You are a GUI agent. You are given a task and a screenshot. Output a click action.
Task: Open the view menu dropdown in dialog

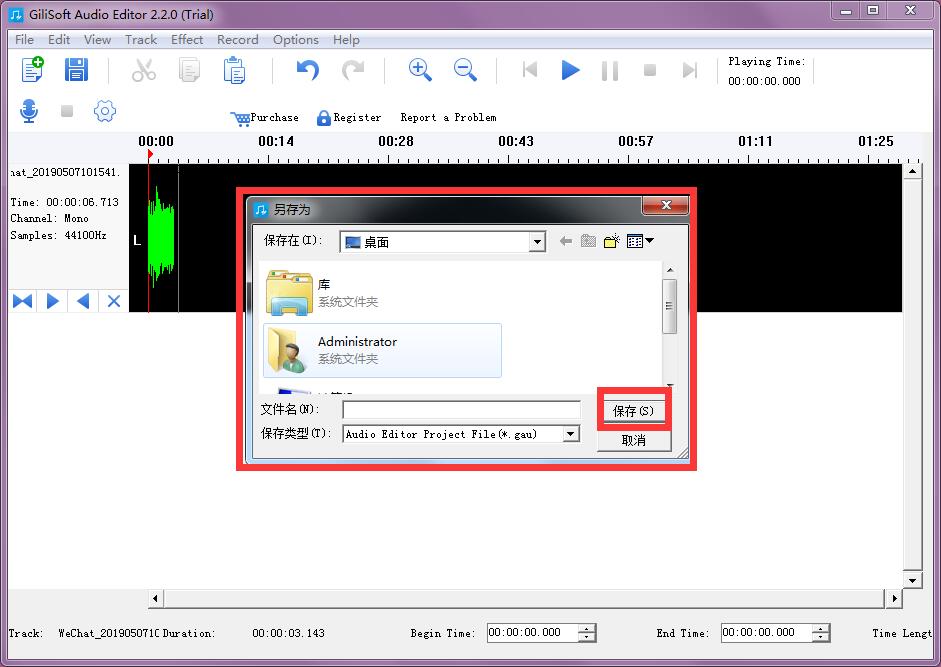(x=640, y=241)
